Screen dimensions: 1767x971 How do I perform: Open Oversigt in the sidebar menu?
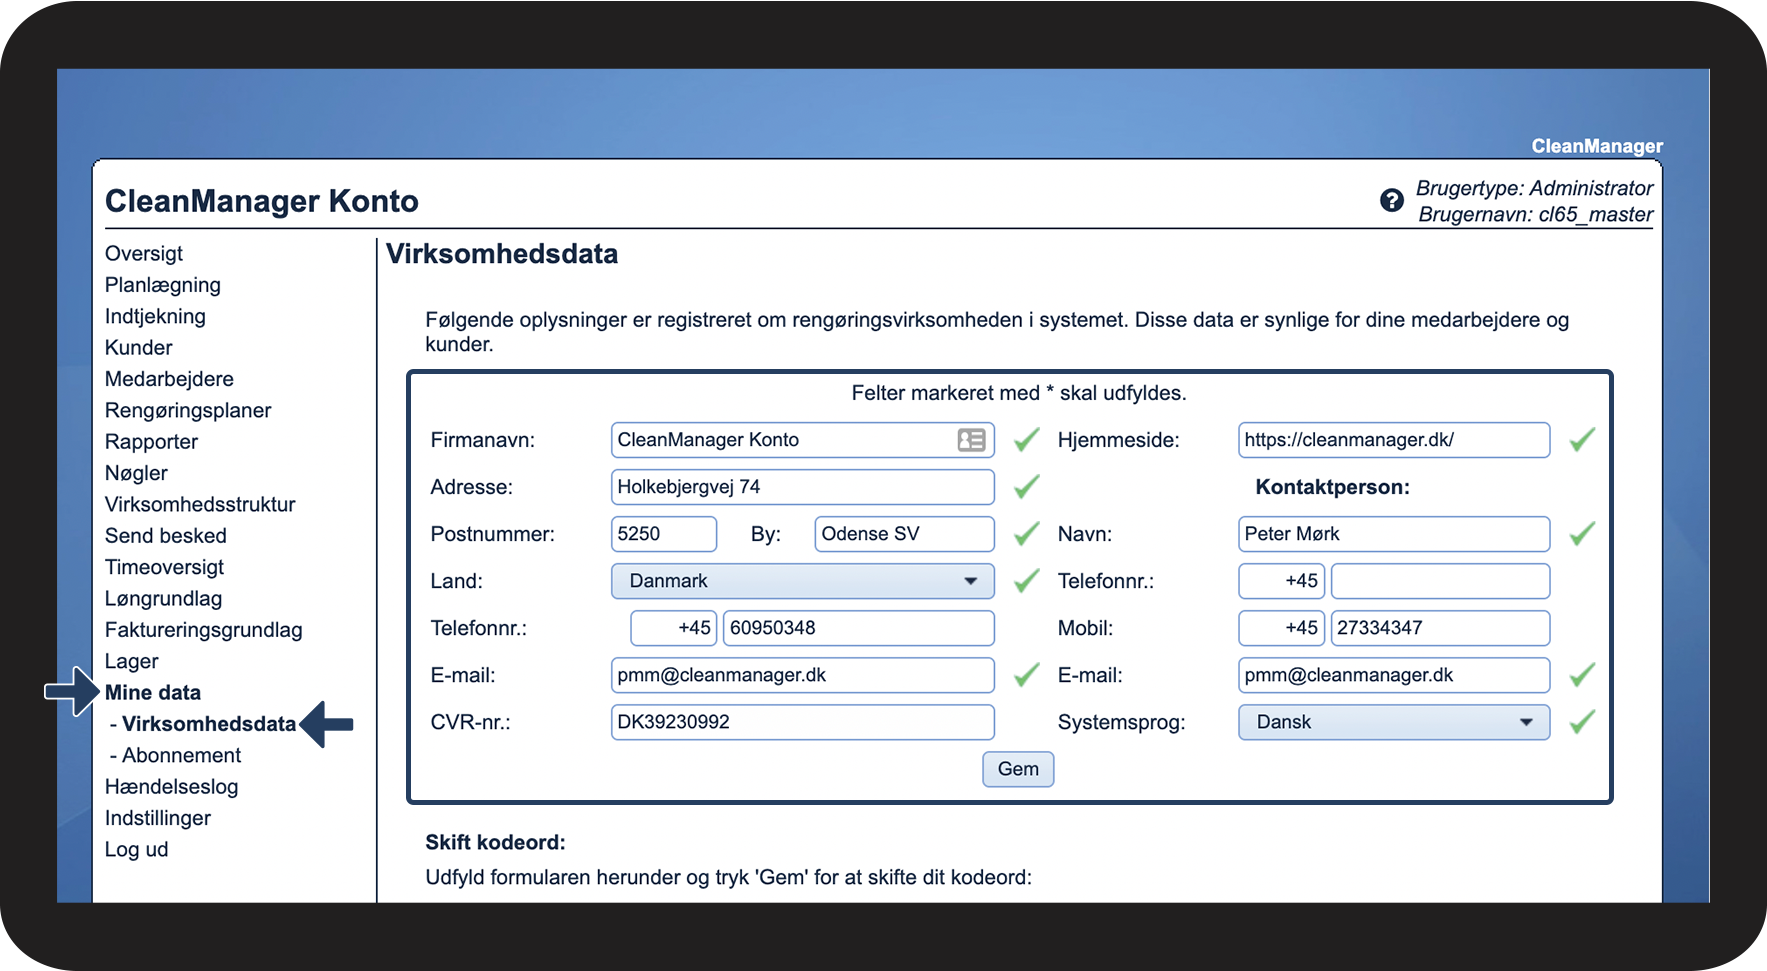tap(144, 254)
